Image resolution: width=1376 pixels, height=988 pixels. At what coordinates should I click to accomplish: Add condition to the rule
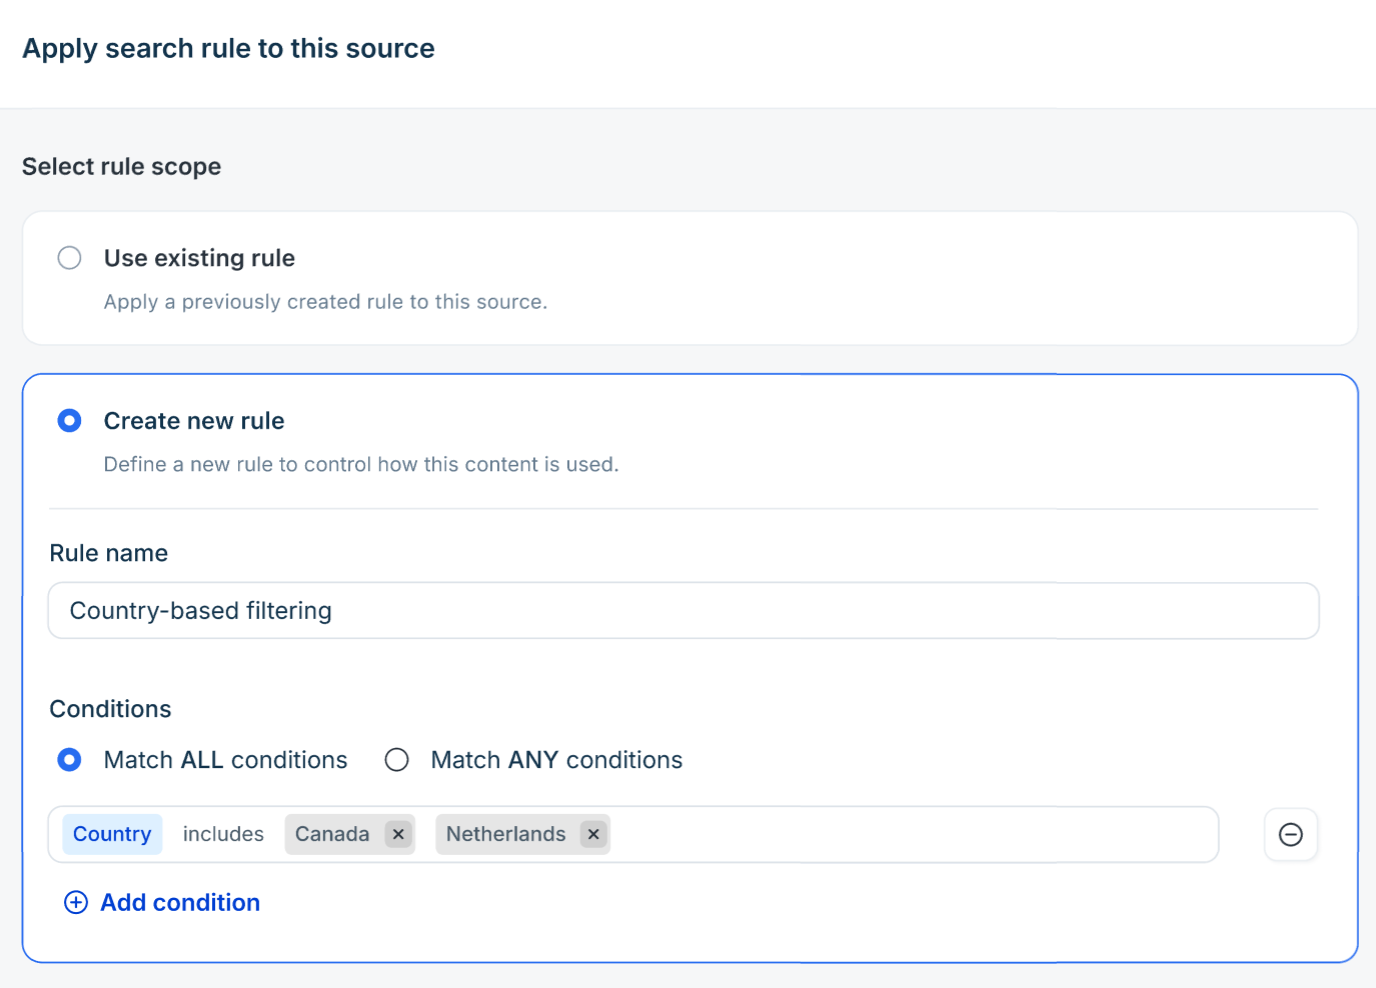162,903
